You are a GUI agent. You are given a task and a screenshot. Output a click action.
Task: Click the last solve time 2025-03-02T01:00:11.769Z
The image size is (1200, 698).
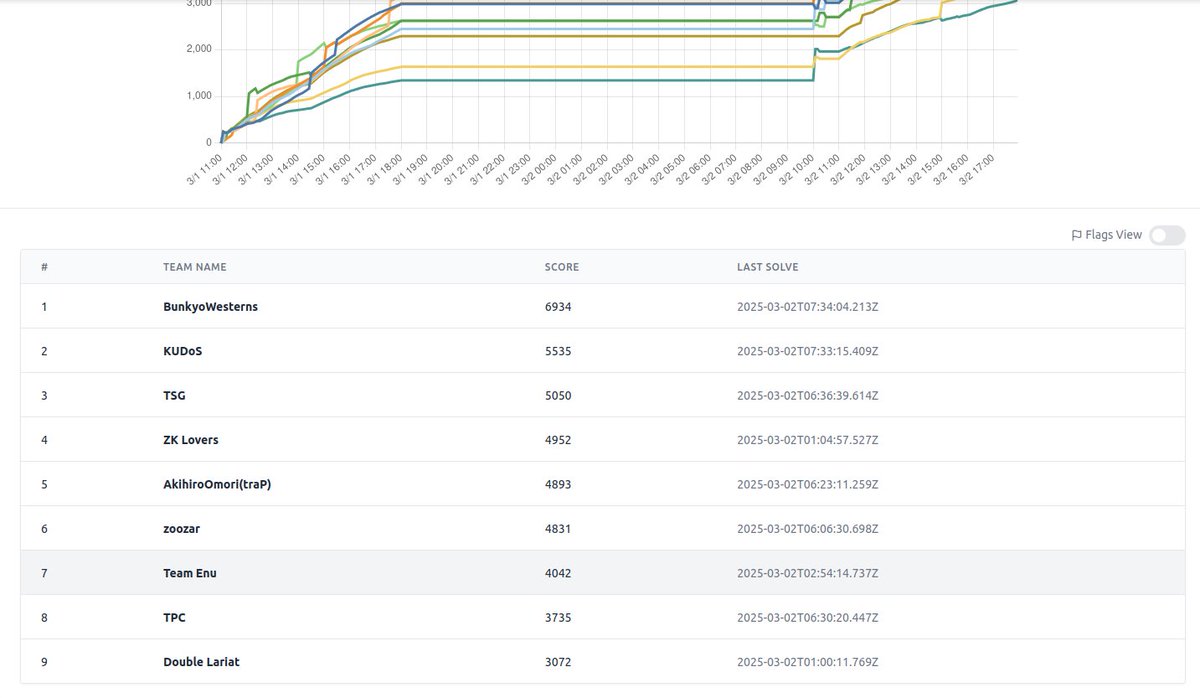pos(807,662)
